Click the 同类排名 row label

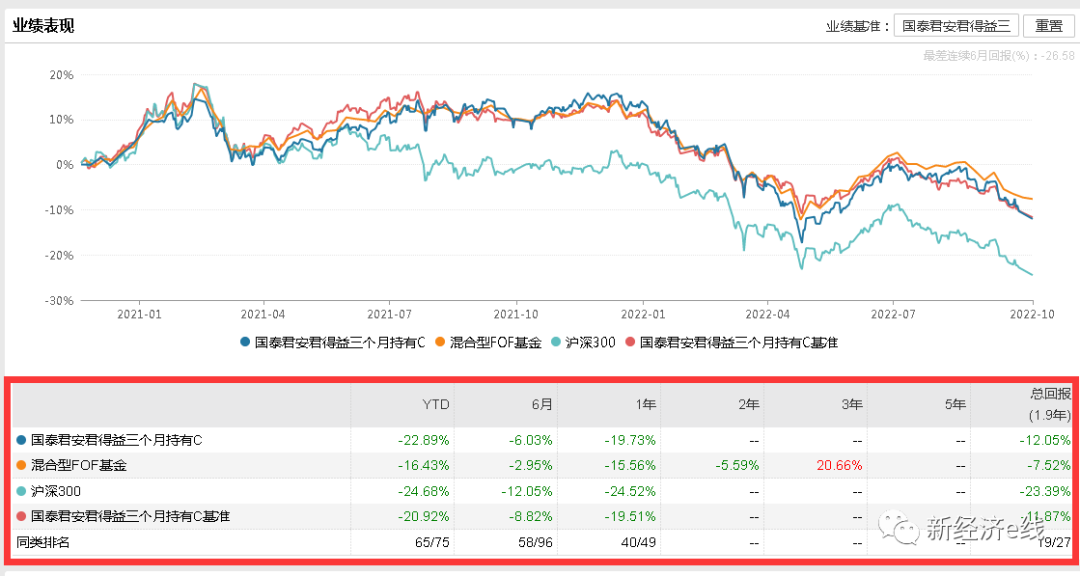pos(45,542)
